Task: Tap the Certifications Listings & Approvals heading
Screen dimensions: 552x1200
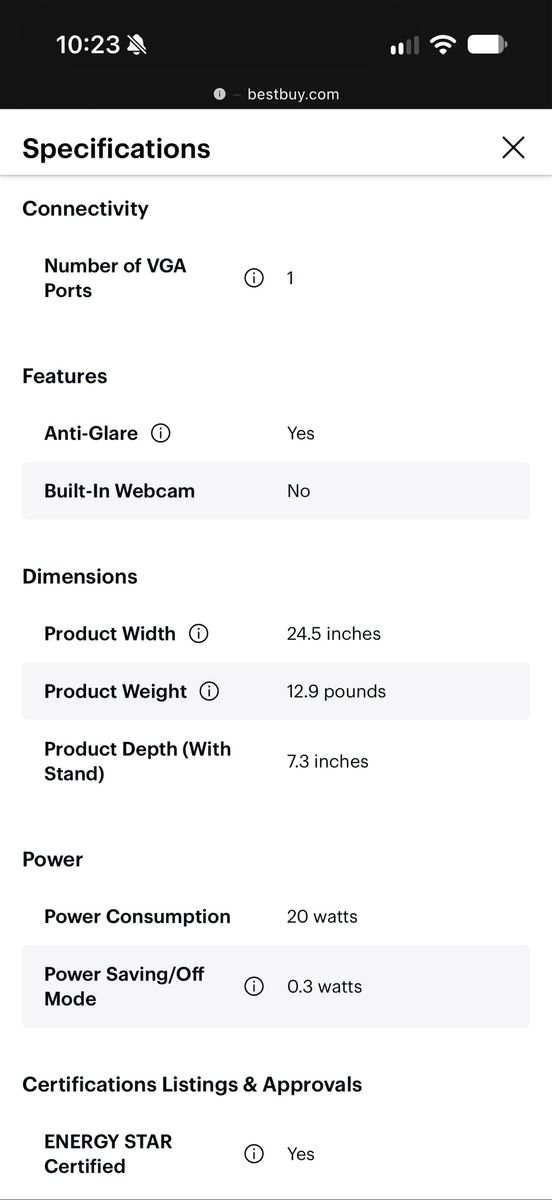Action: pyautogui.click(x=192, y=1084)
